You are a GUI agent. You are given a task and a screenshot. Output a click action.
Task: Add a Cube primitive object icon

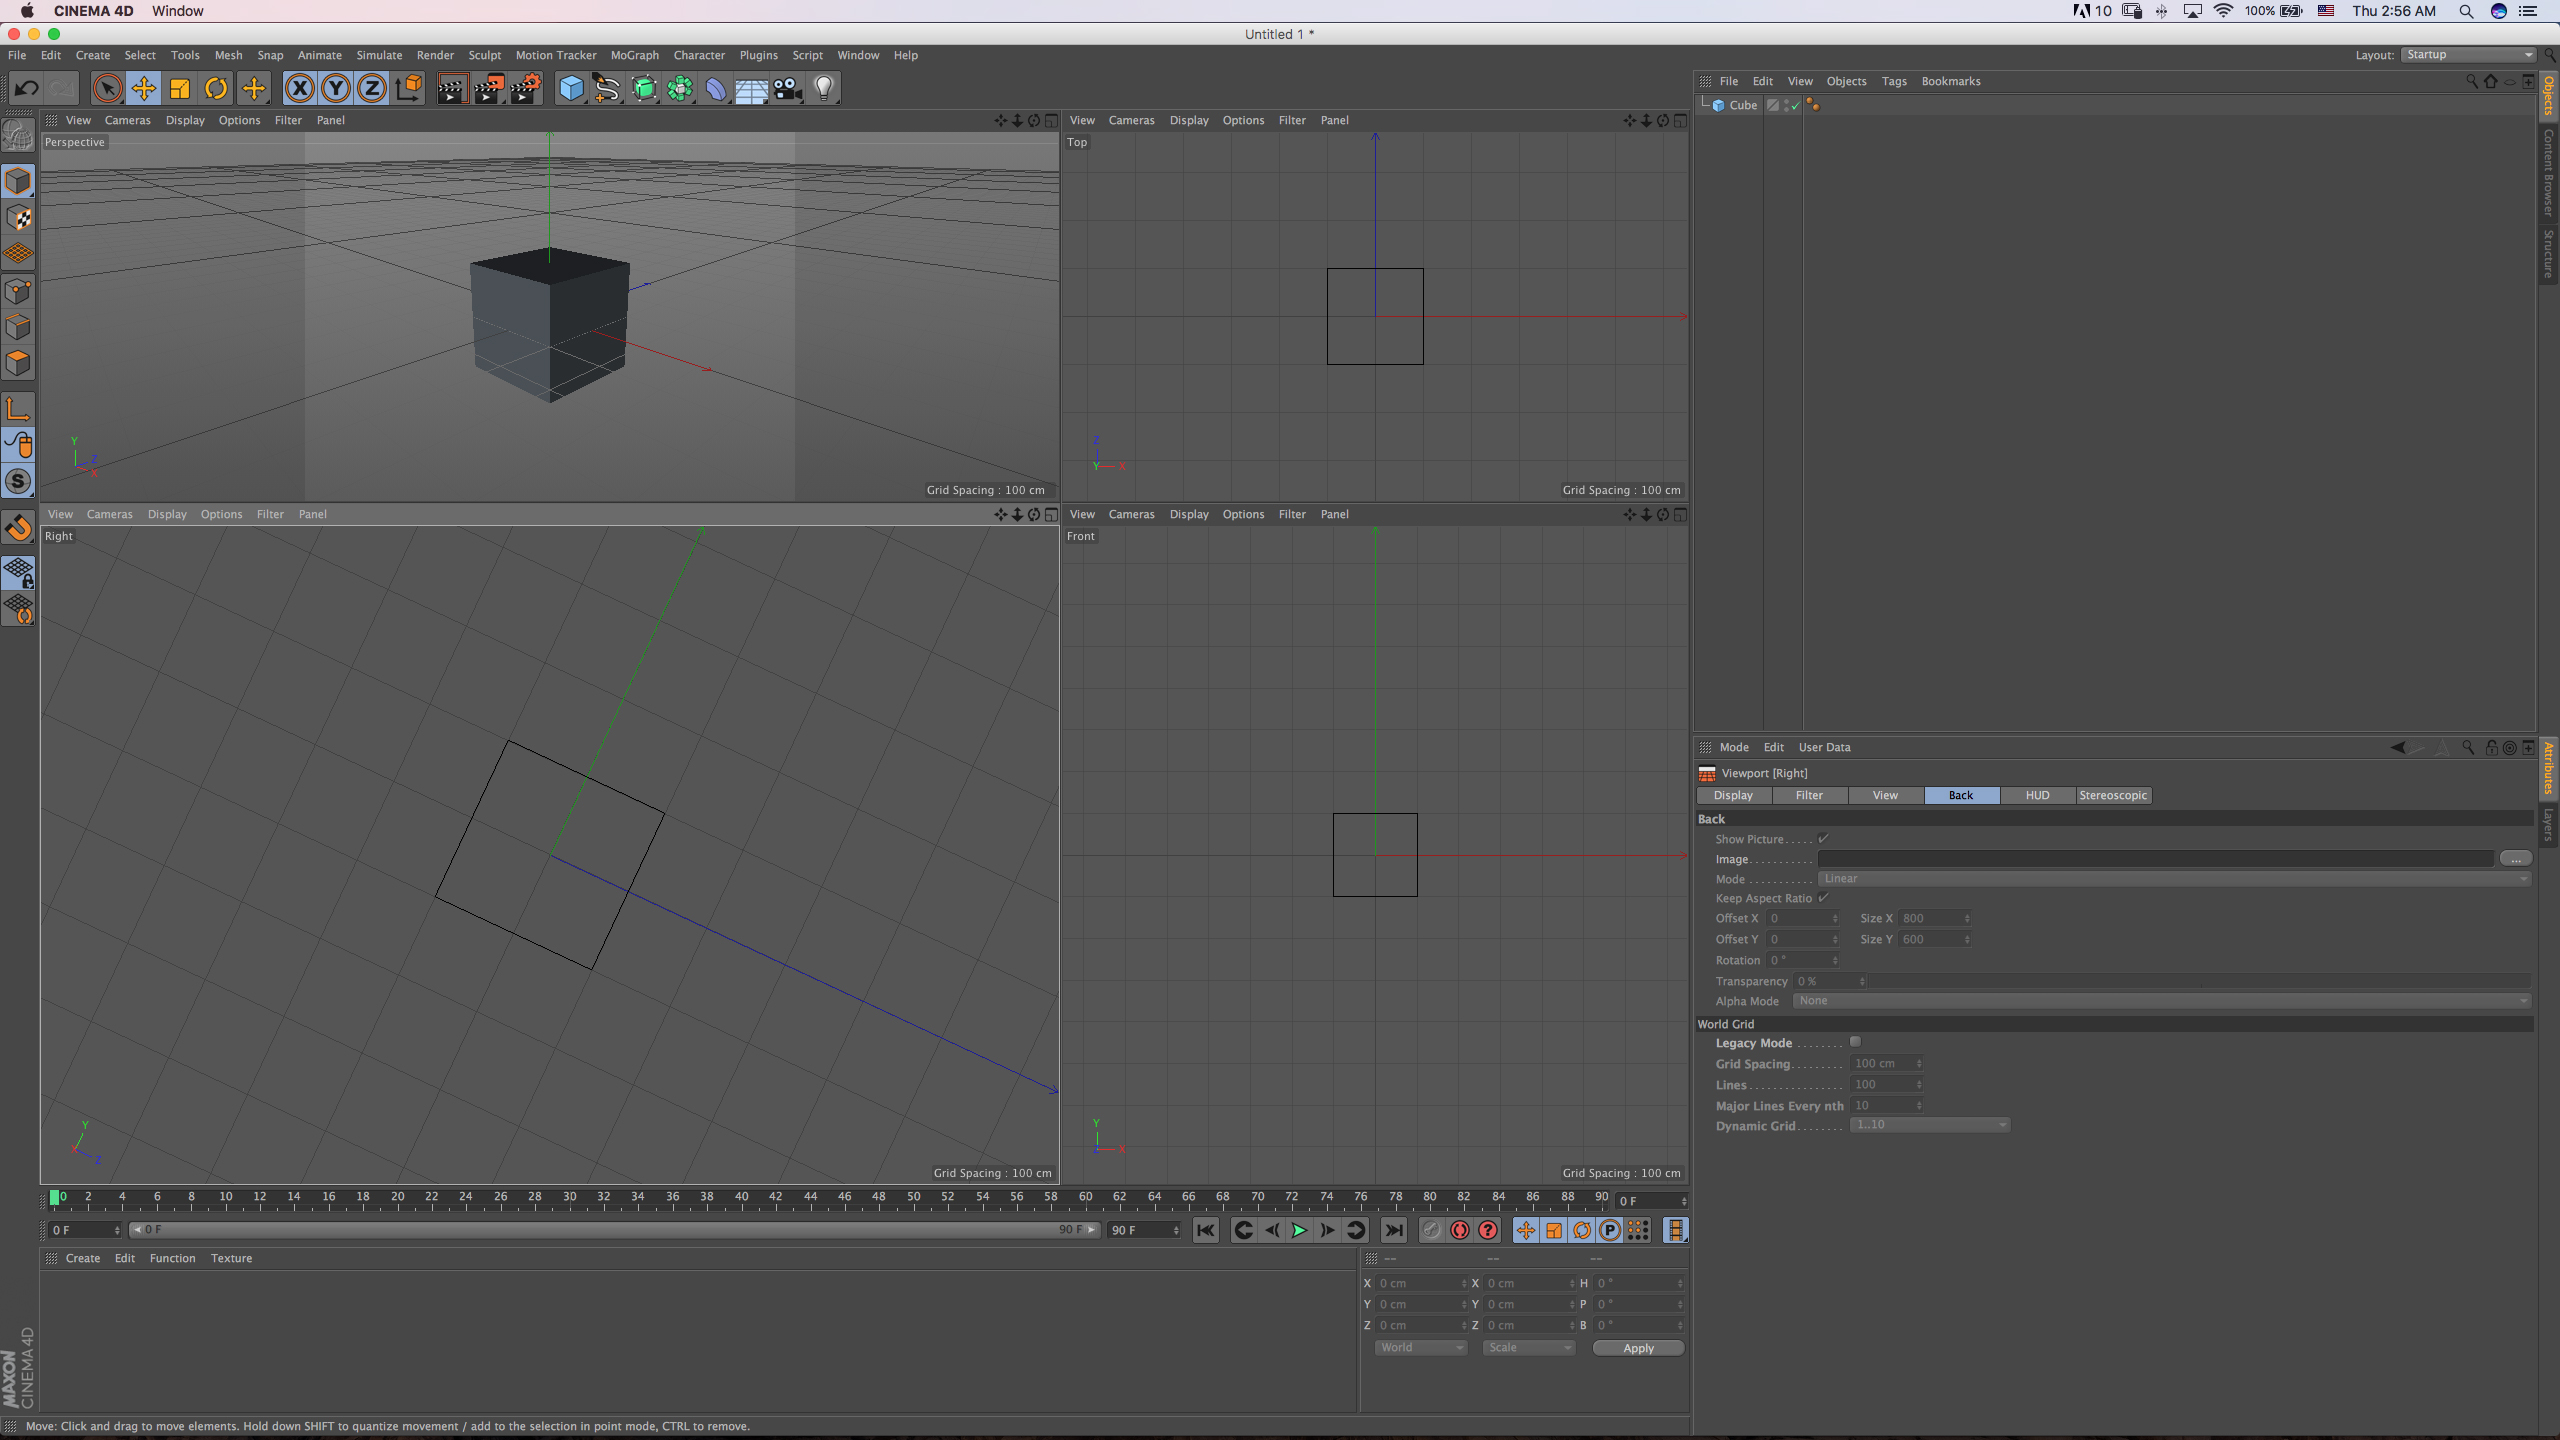[x=571, y=88]
